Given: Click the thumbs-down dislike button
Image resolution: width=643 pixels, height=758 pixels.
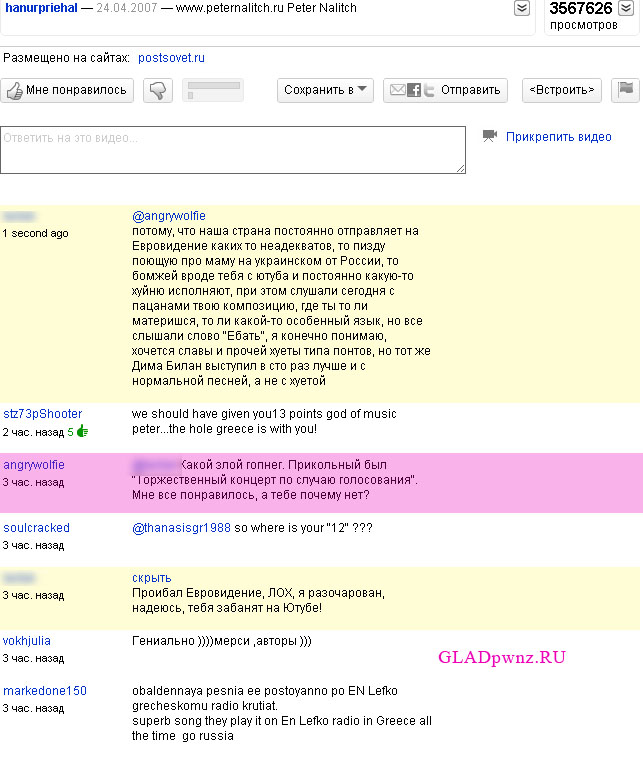Looking at the screenshot, I should coord(159,91).
